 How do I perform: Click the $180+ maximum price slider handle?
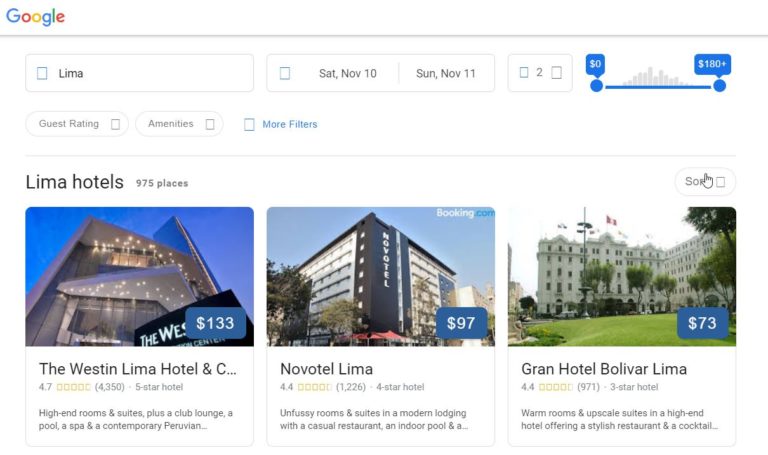click(719, 86)
